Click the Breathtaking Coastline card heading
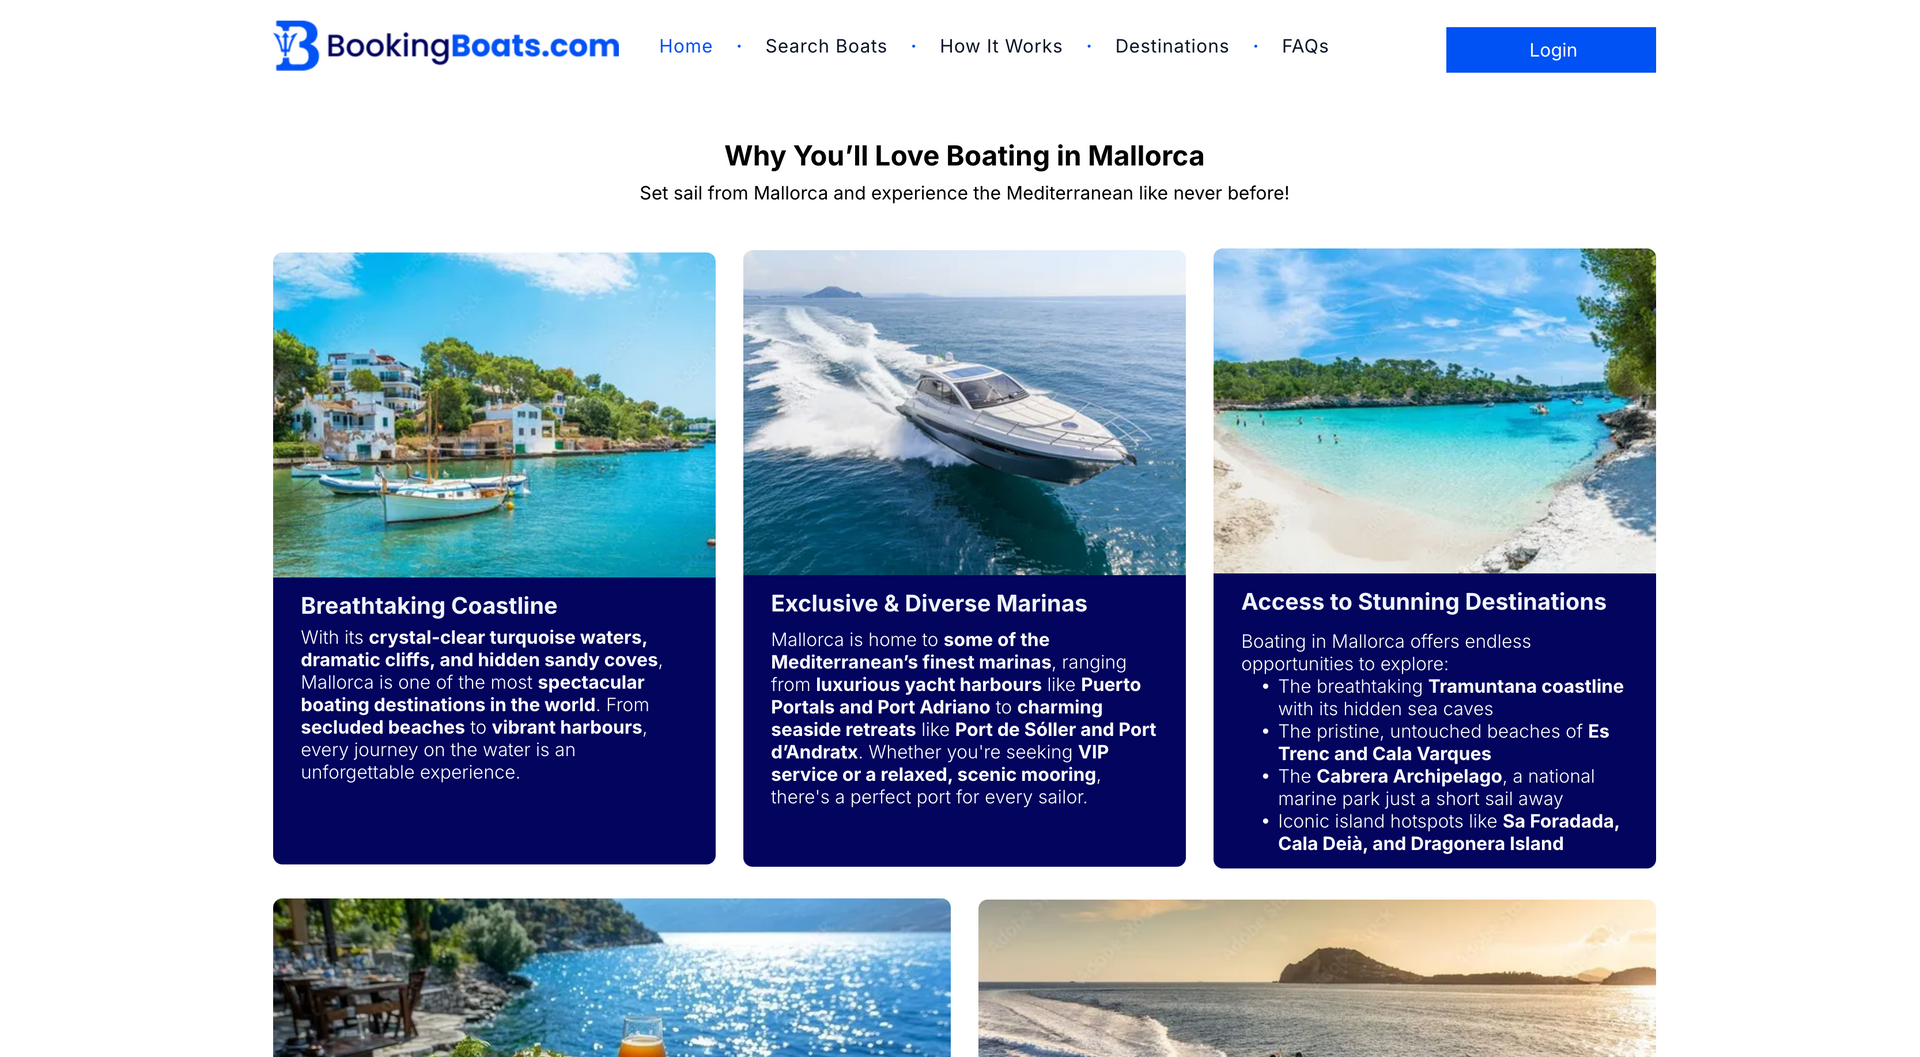Viewport: 1920px width, 1057px height. (x=429, y=606)
